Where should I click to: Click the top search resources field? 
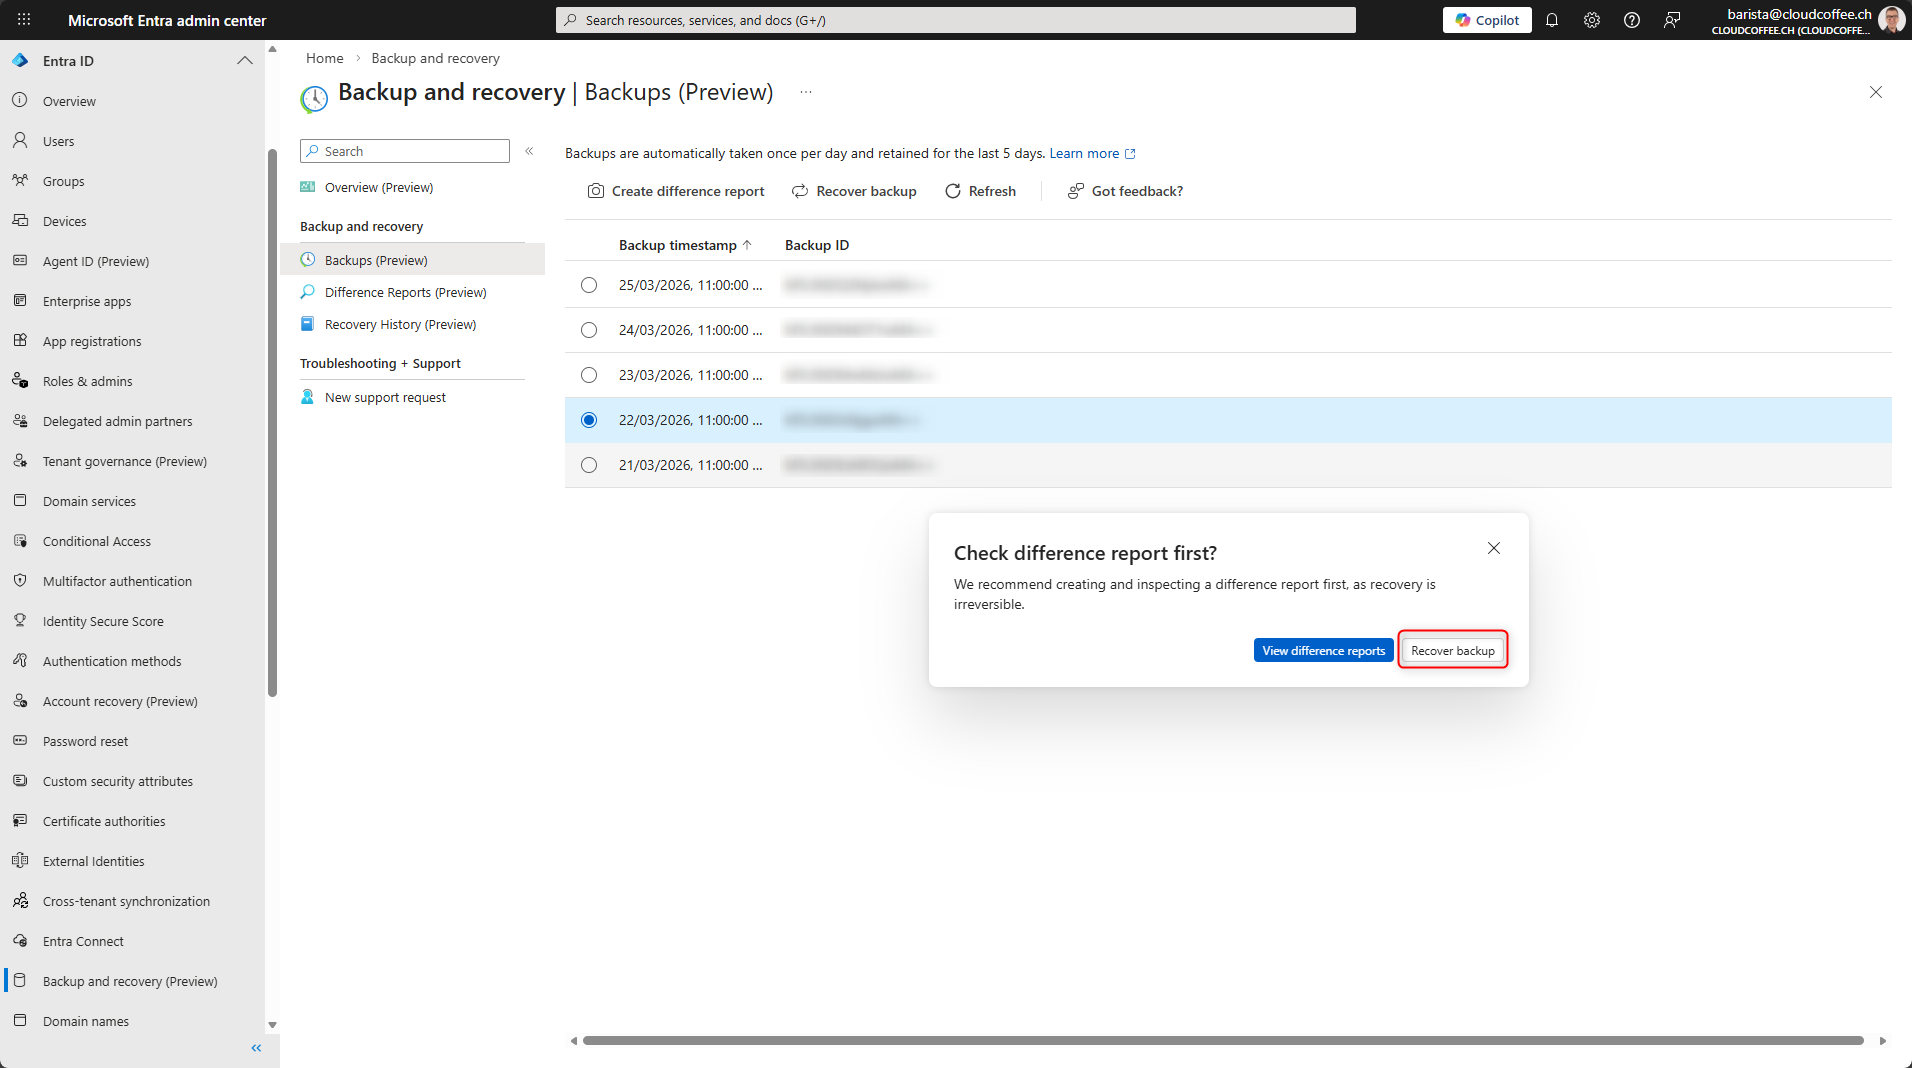pos(955,20)
